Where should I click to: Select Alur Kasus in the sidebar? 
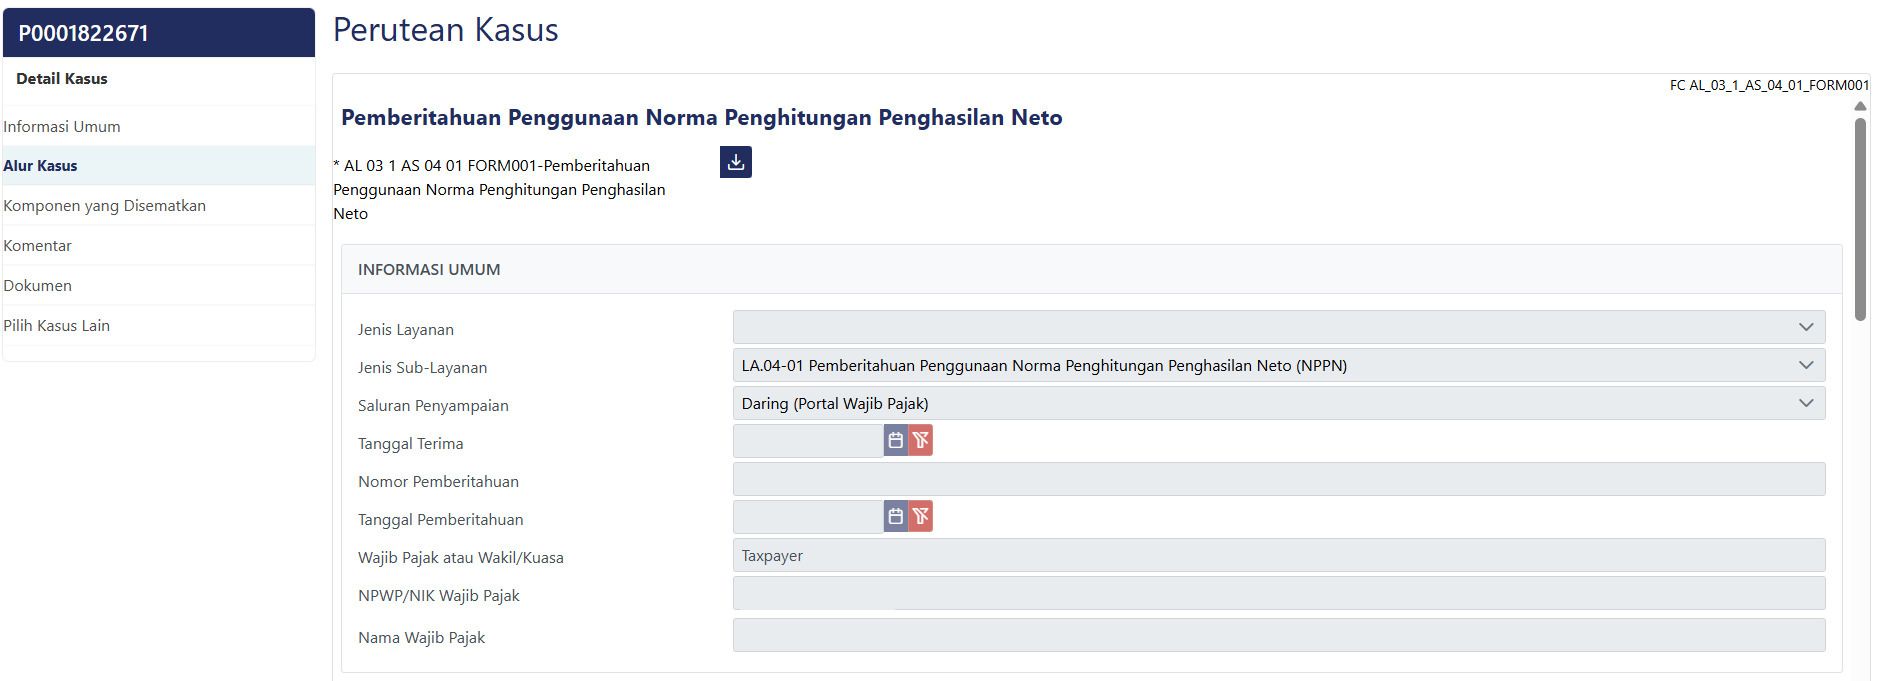tap(40, 166)
